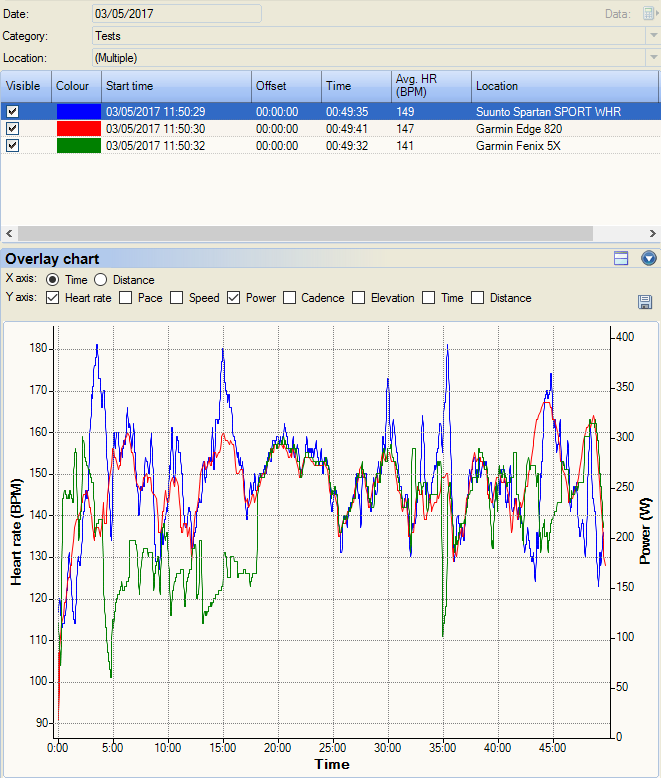Viewport: 661px width, 778px height.
Task: Click the Data icon beside the date
Action: (x=649, y=14)
